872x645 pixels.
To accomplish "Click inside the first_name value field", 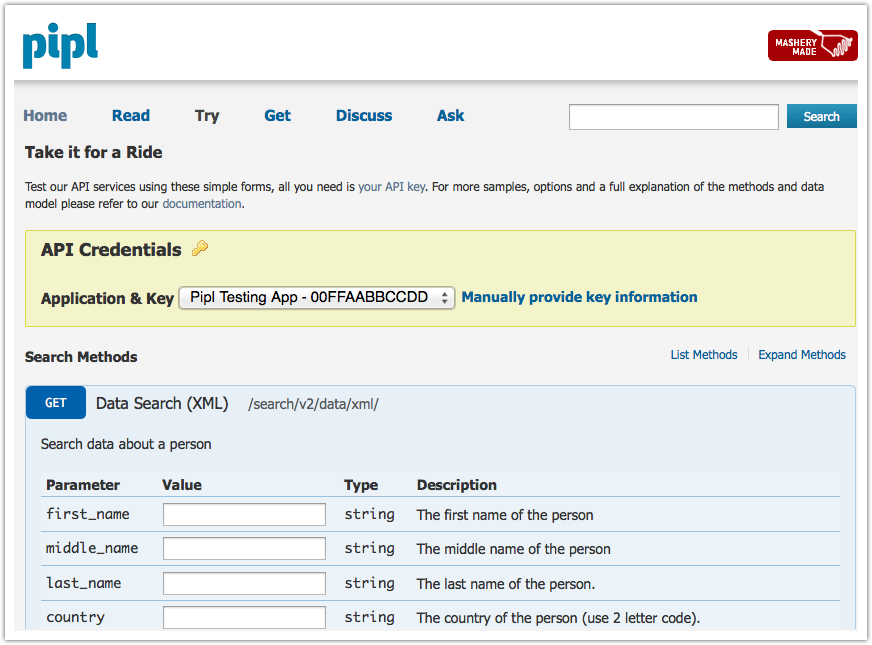I will 243,514.
